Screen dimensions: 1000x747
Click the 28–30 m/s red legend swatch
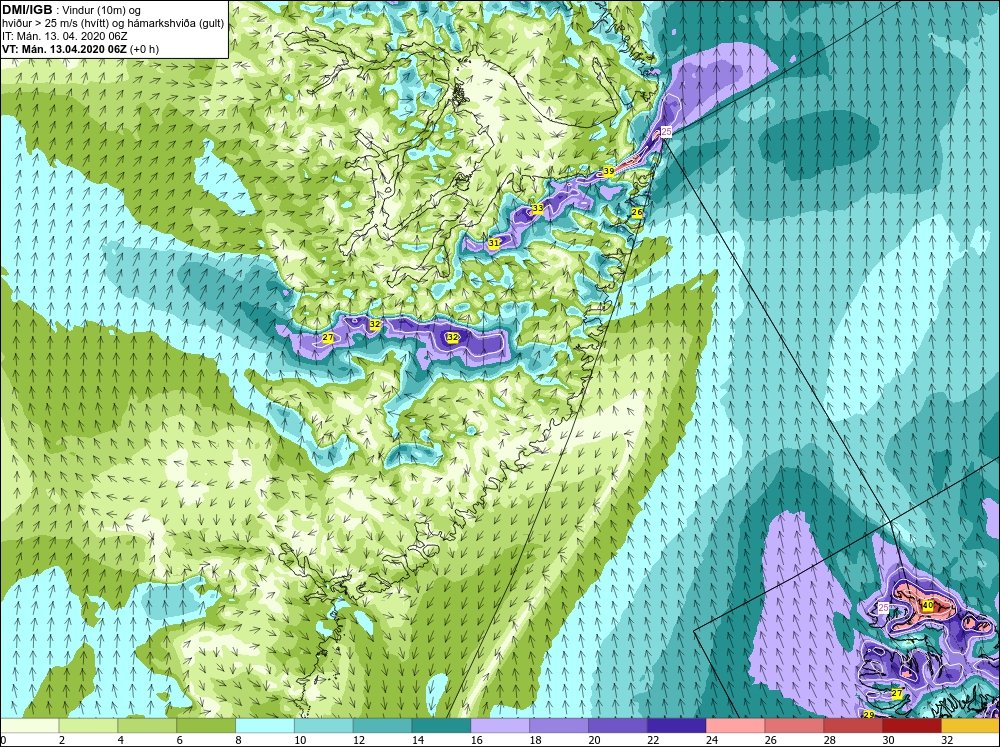(x=853, y=725)
